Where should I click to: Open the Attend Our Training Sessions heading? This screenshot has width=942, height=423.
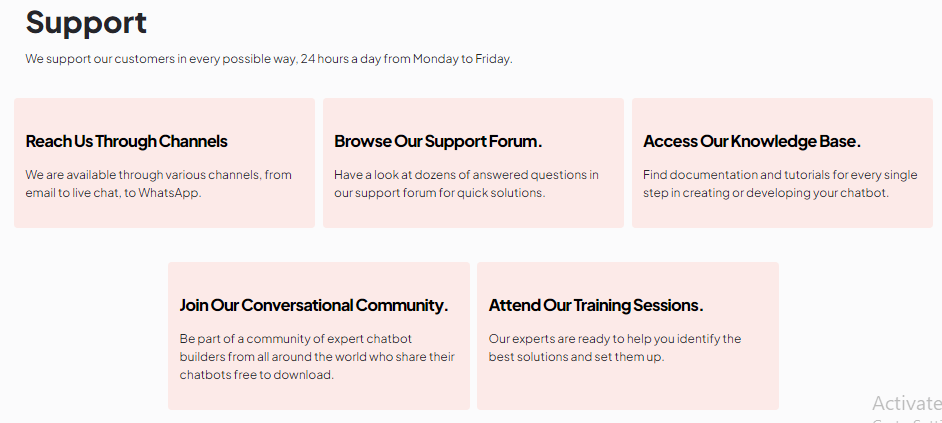[x=596, y=305]
